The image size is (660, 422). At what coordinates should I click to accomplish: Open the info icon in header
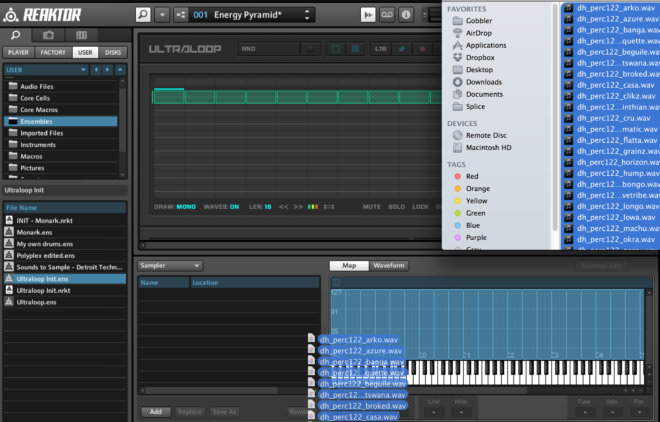[x=406, y=15]
